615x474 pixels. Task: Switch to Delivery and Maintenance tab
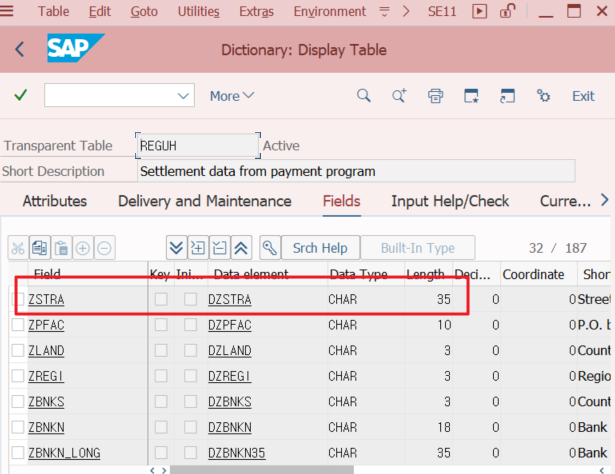pyautogui.click(x=205, y=201)
